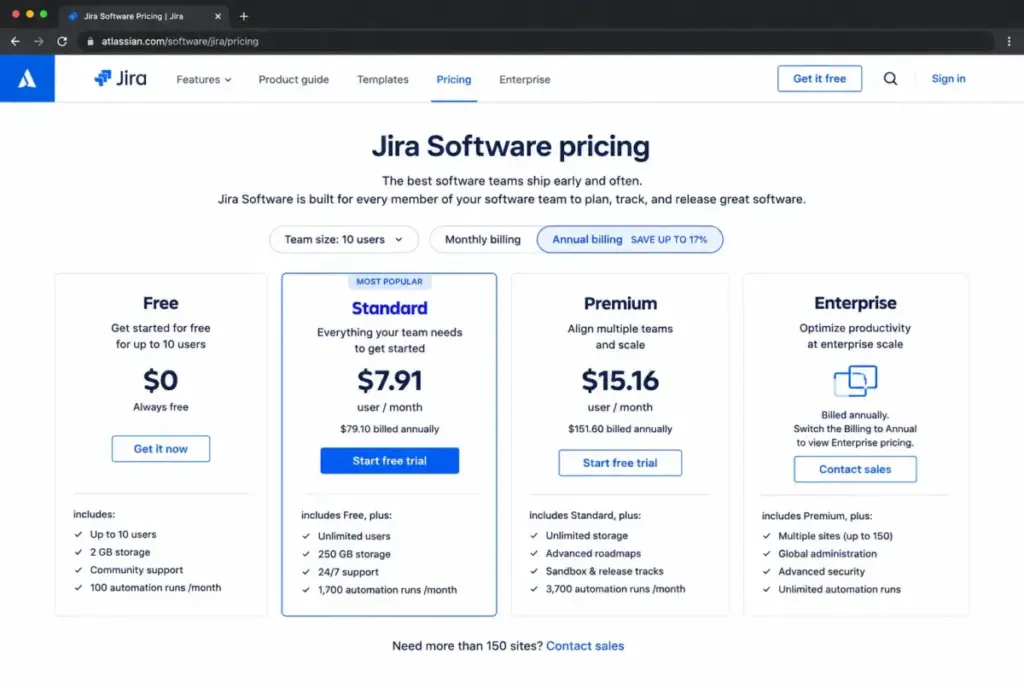The height and width of the screenshot is (683, 1024).
Task: Select Annual billing option
Action: pos(630,240)
